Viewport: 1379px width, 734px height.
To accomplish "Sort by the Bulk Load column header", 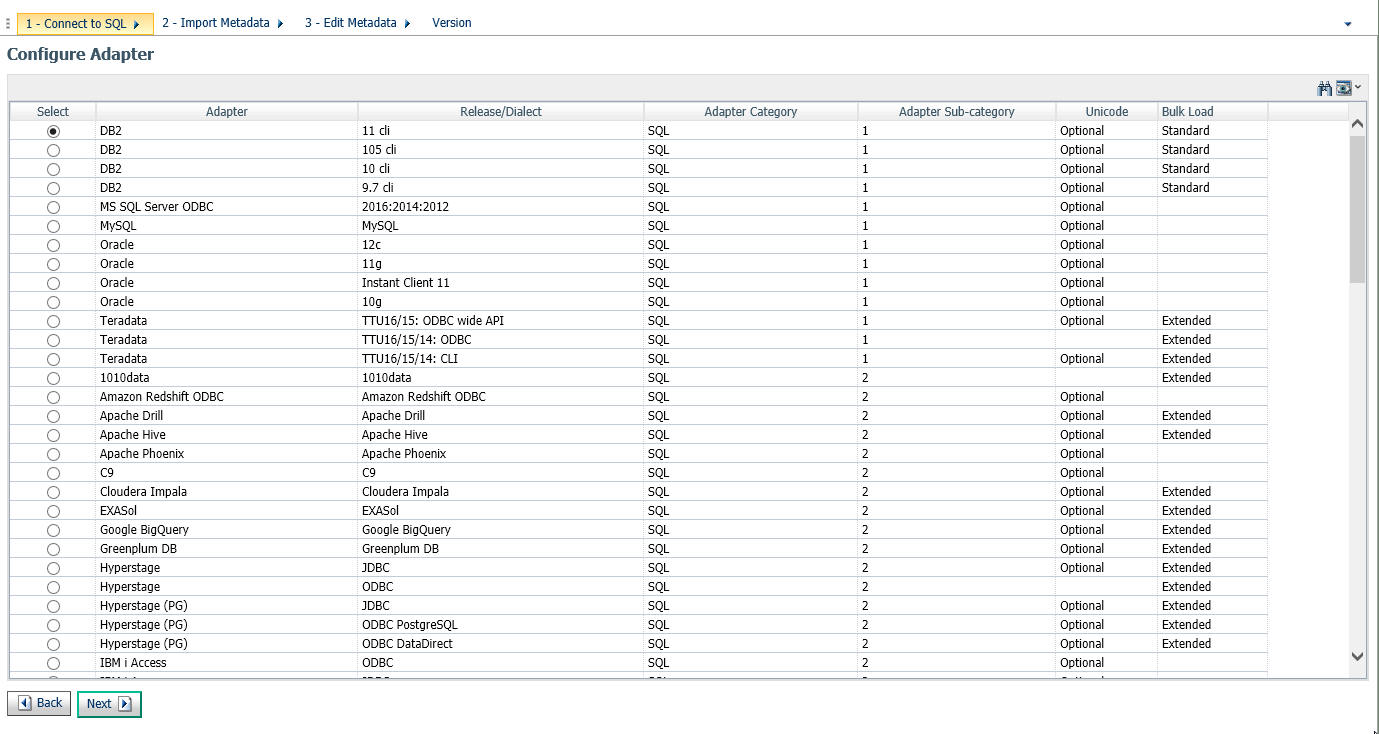I will 1212,112.
